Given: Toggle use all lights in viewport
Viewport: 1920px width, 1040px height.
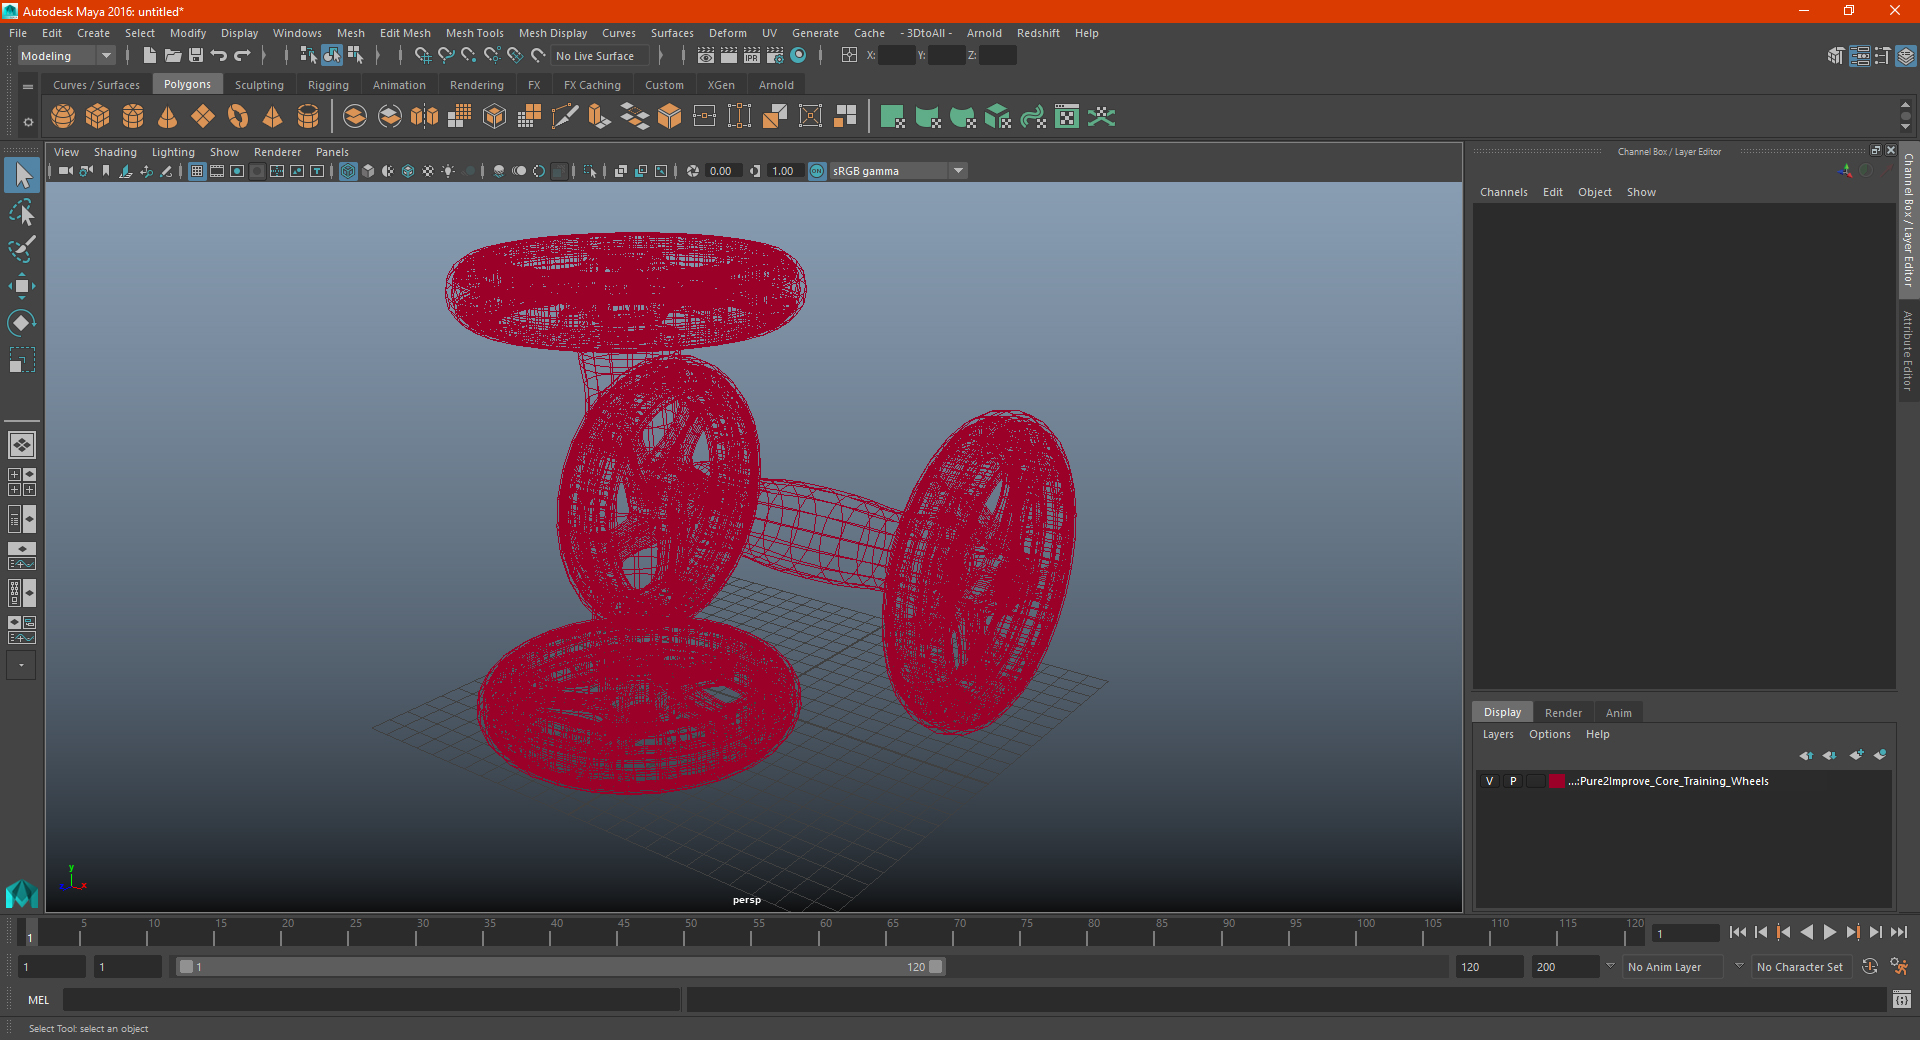Looking at the screenshot, I should 448,171.
